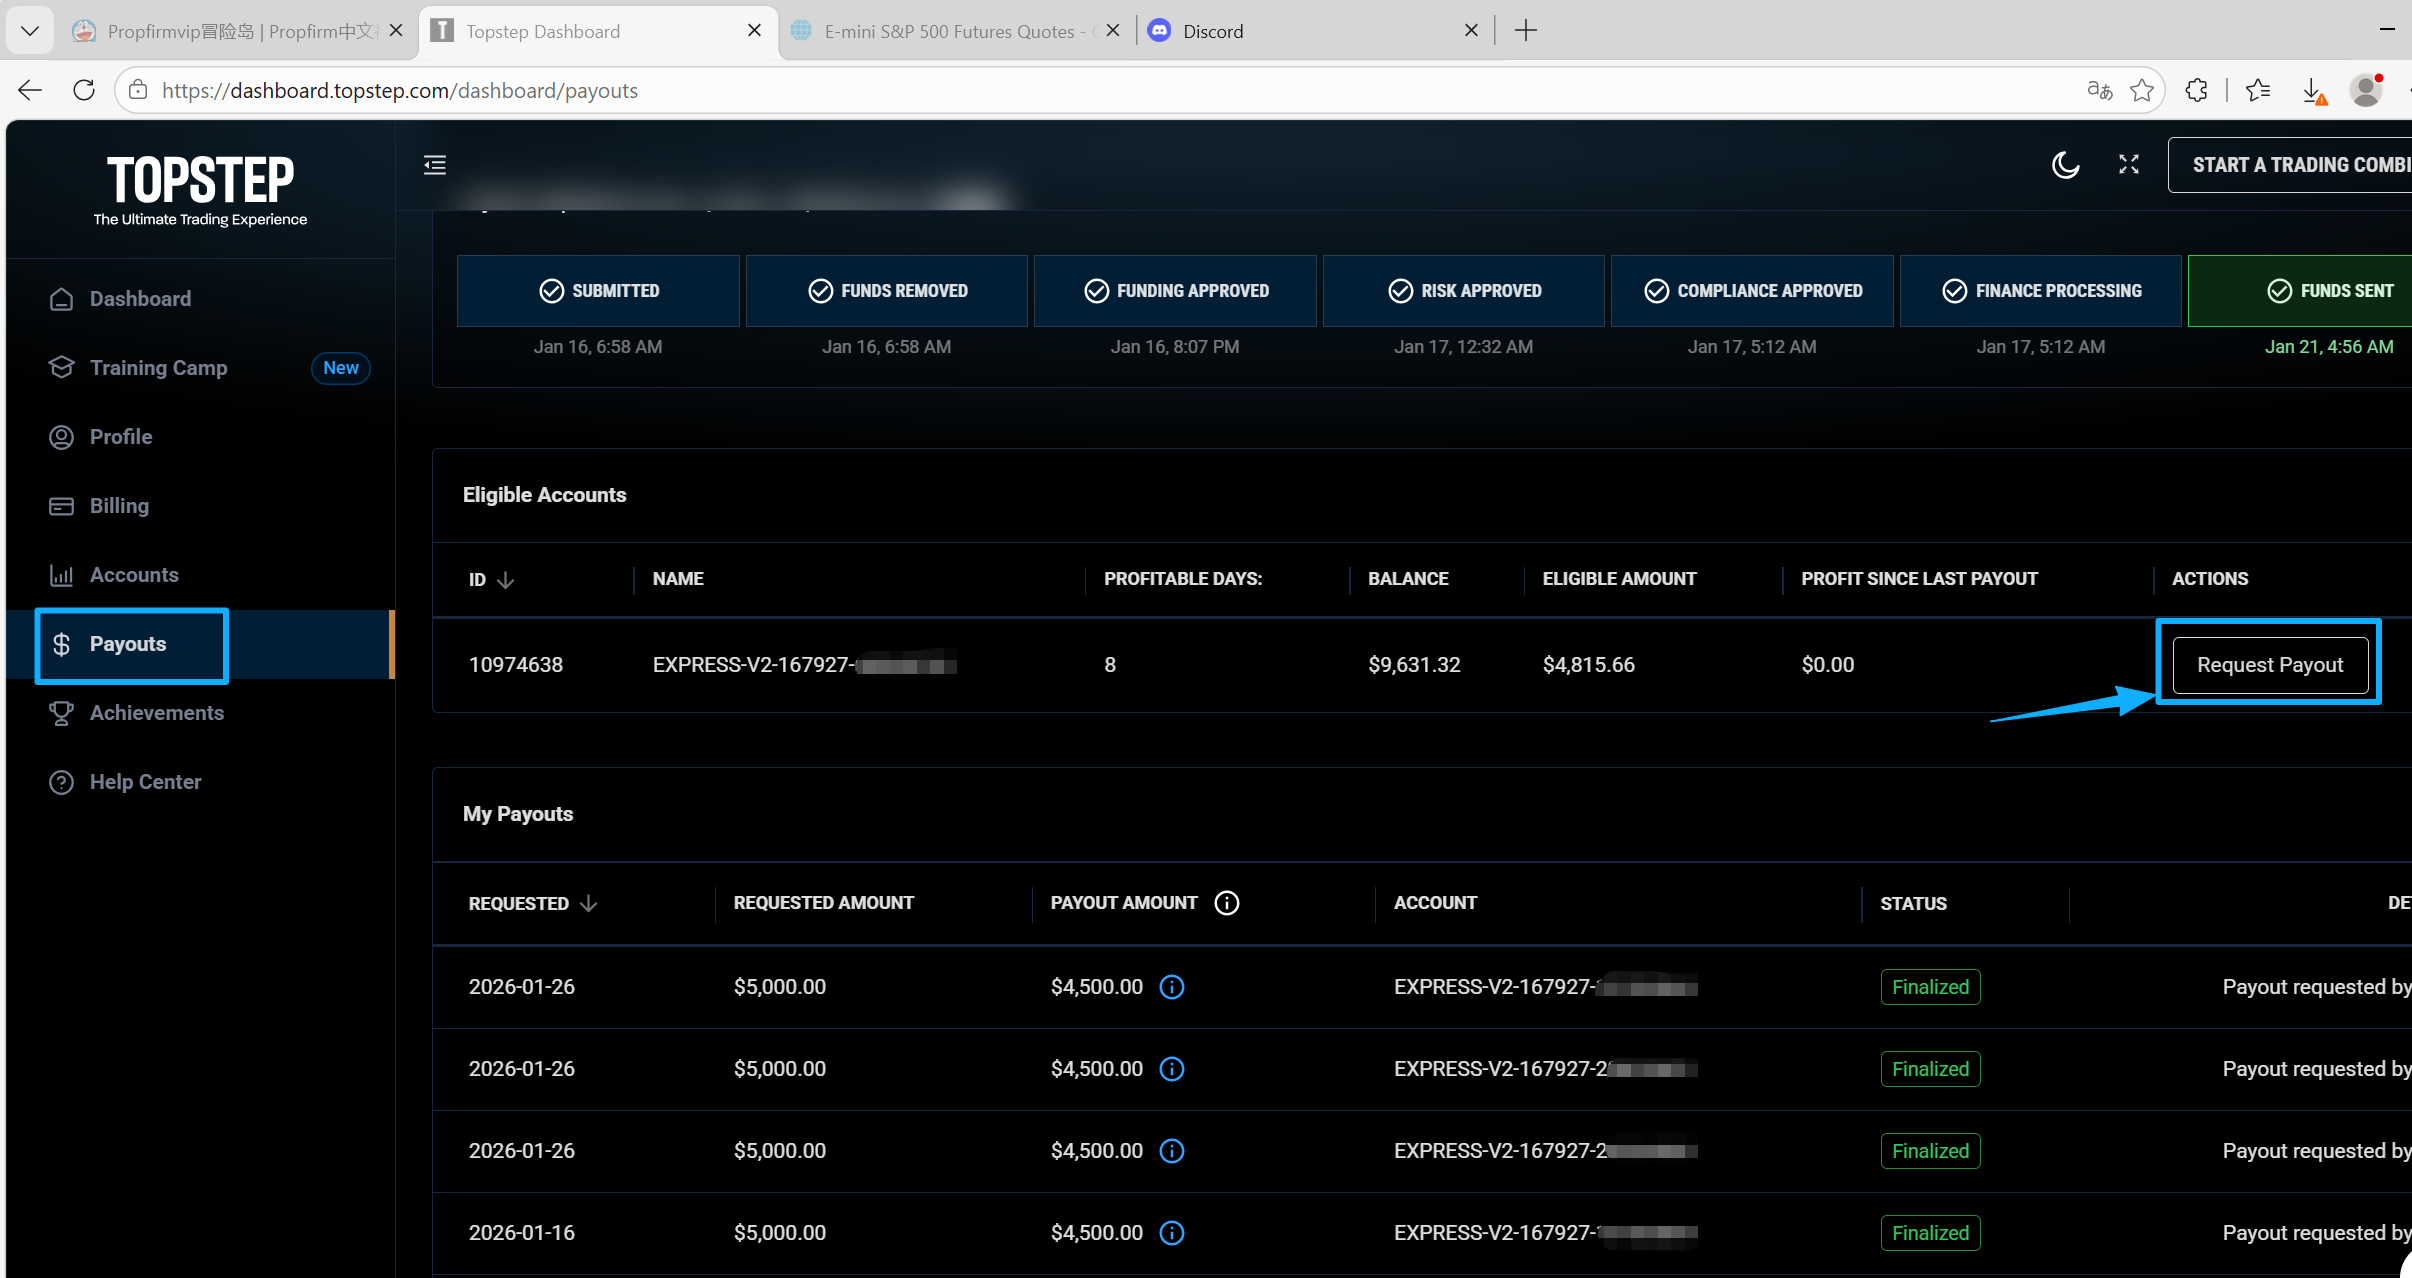The height and width of the screenshot is (1278, 2412).
Task: Sort My Payouts by Requested arrow
Action: click(589, 903)
